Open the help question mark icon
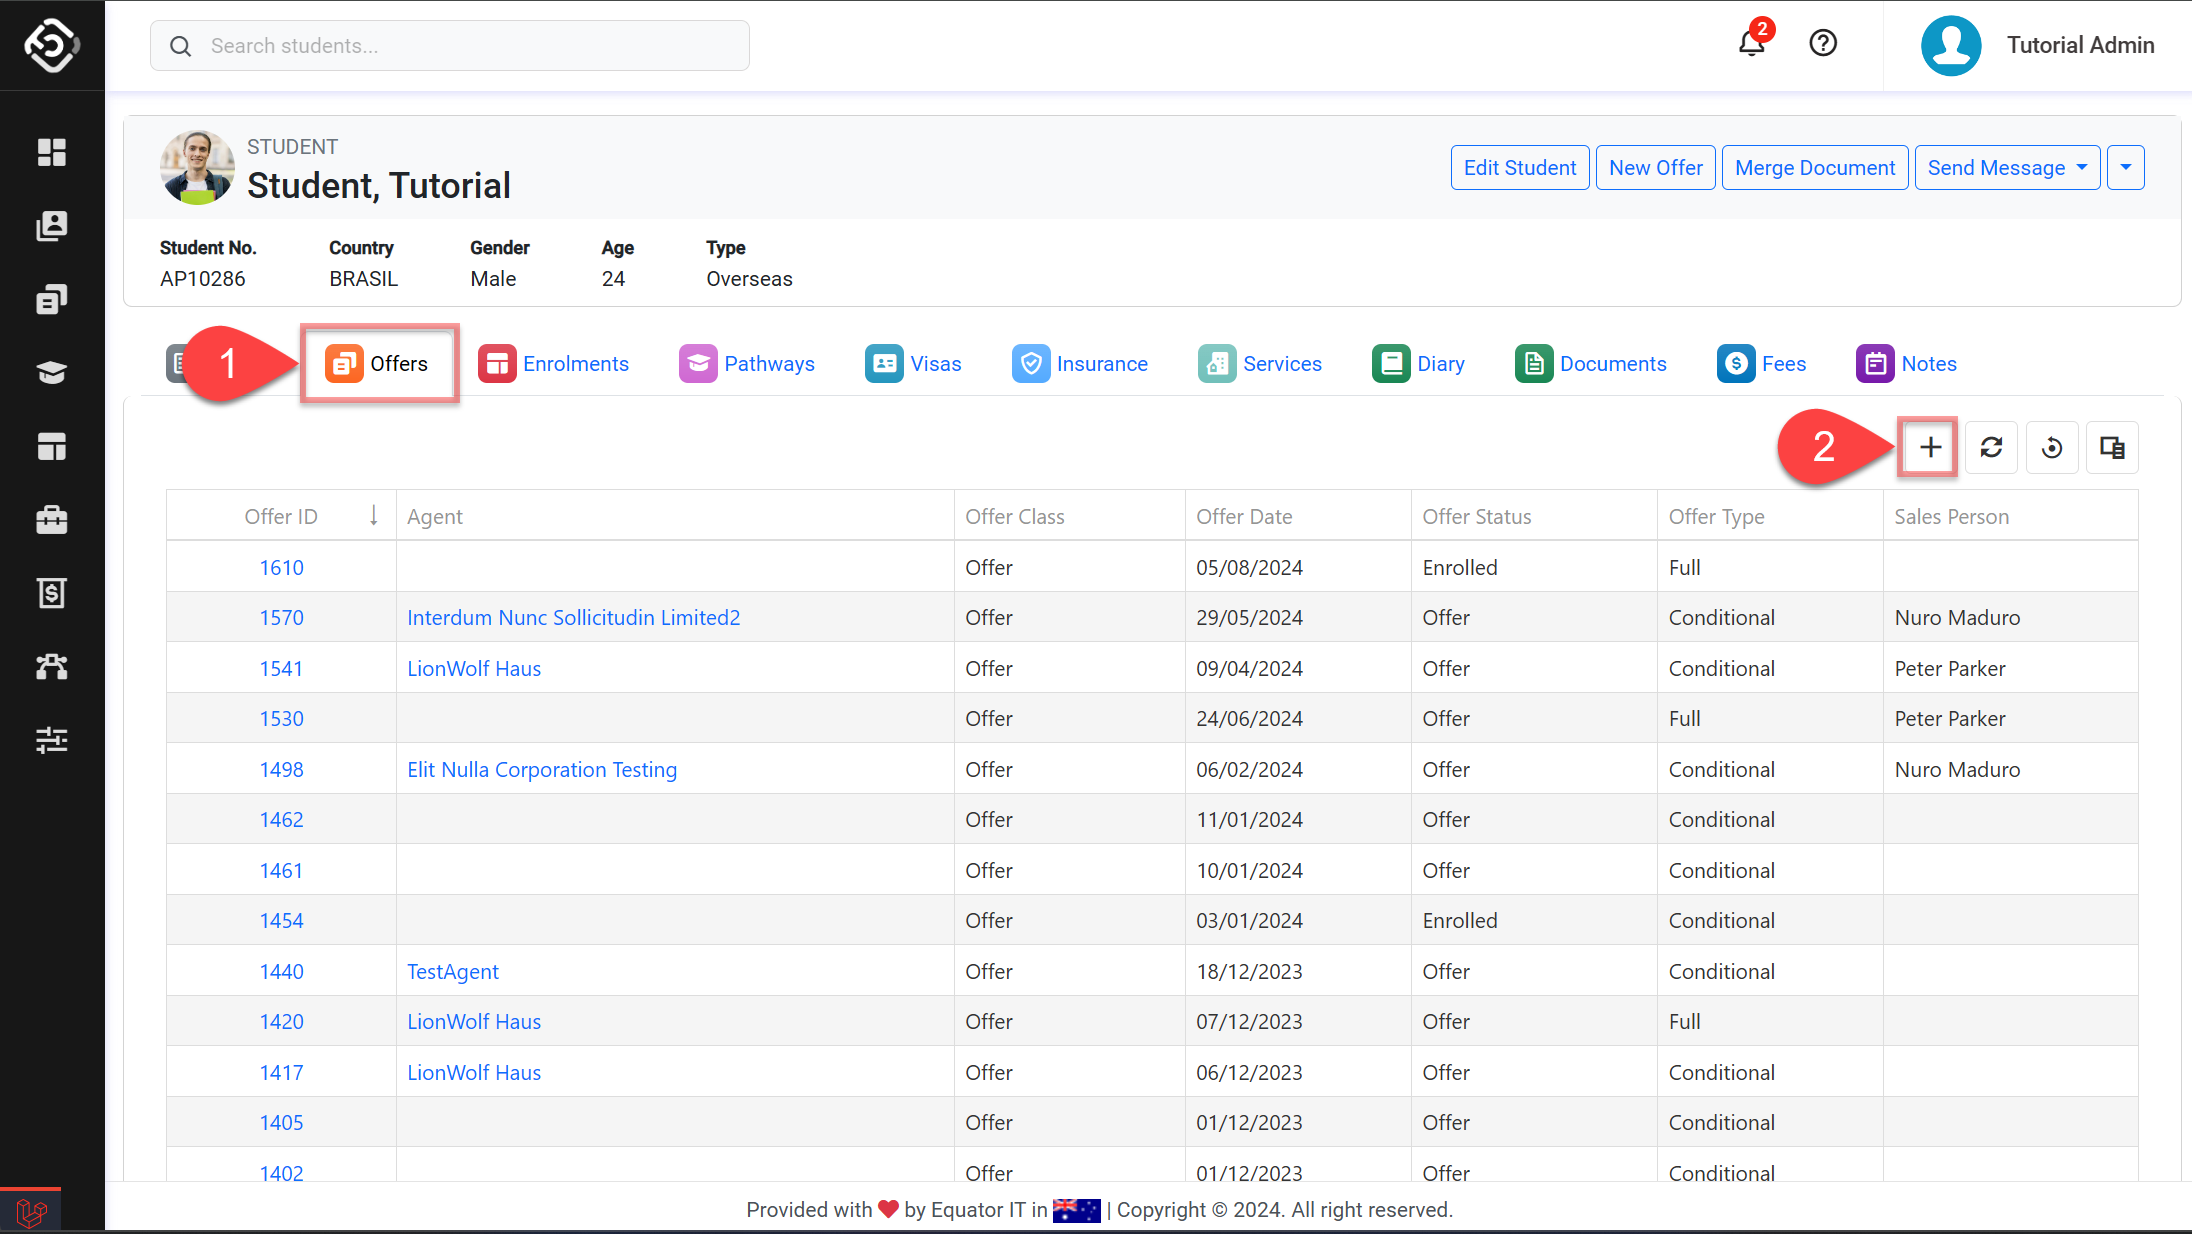Screen dimensions: 2192x1234 (x=1823, y=44)
